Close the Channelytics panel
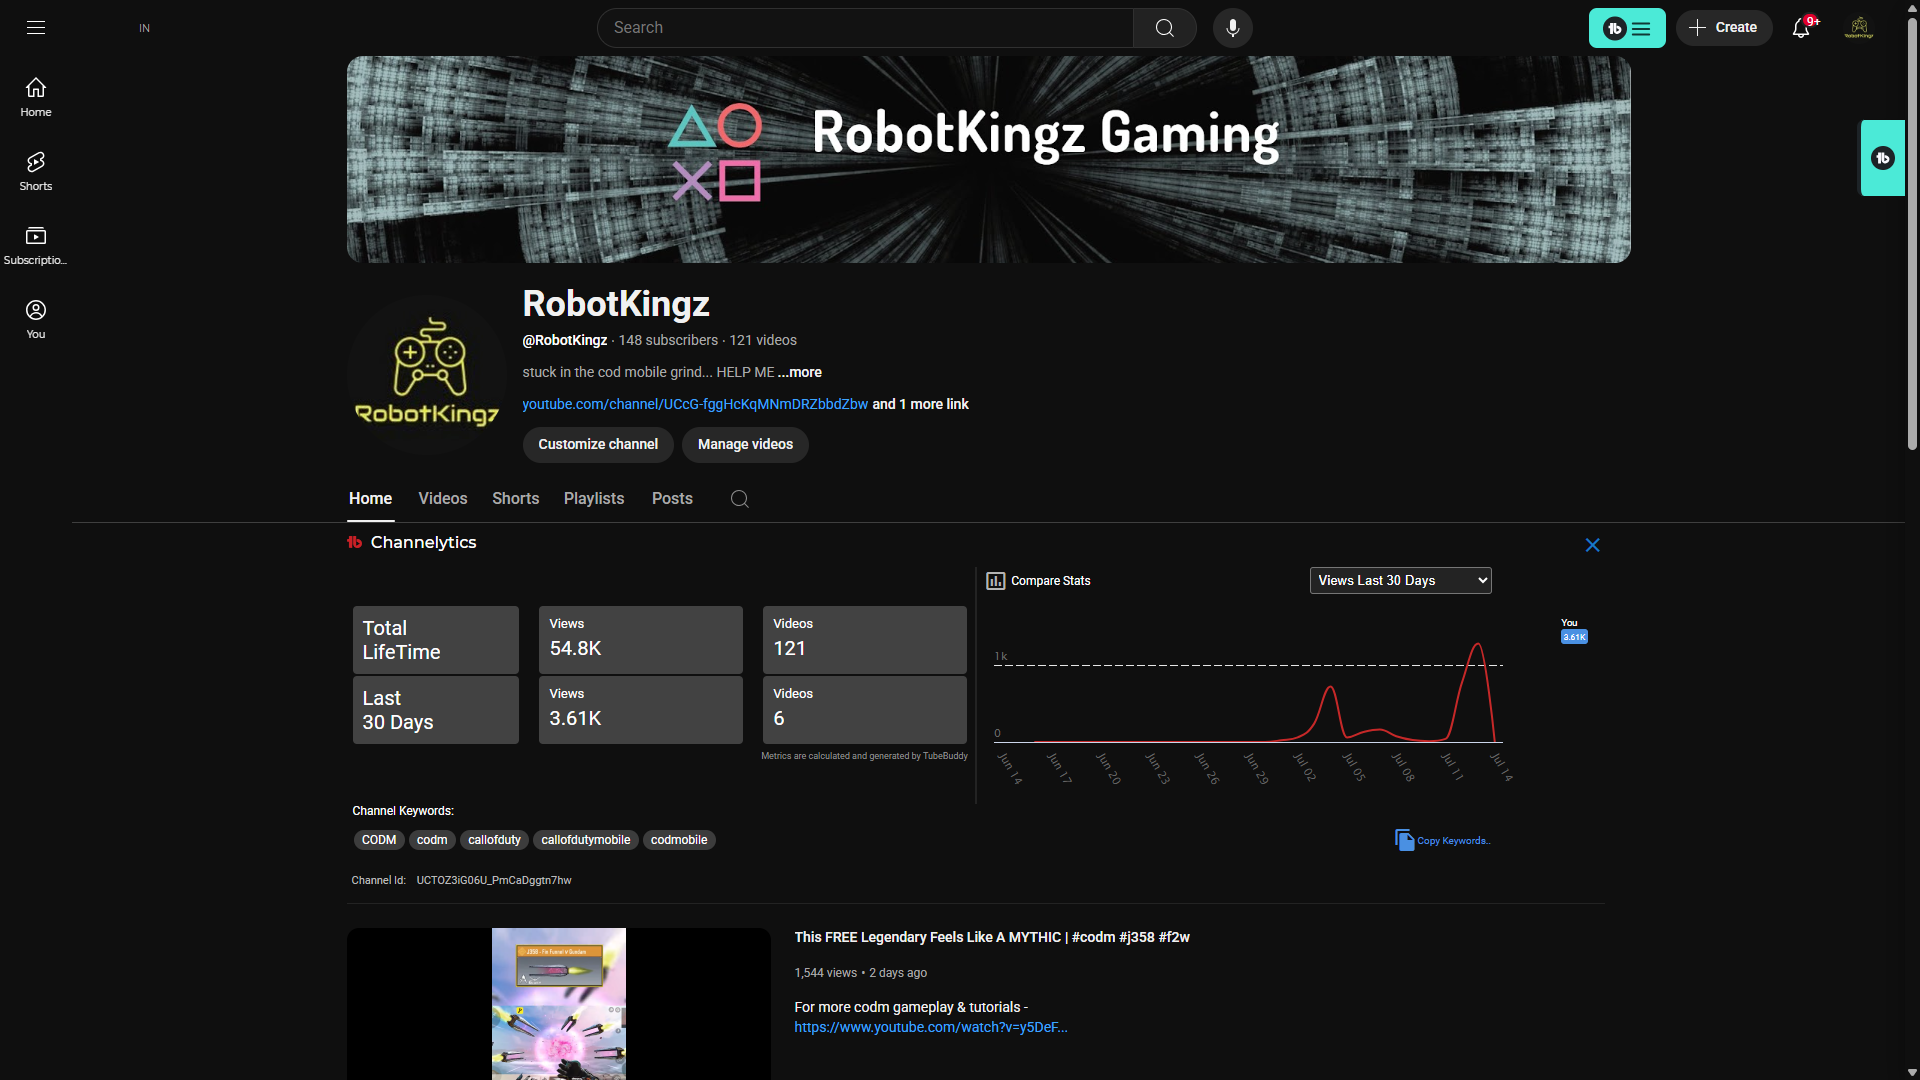Screen dimensions: 1920x1080 click(x=1593, y=545)
